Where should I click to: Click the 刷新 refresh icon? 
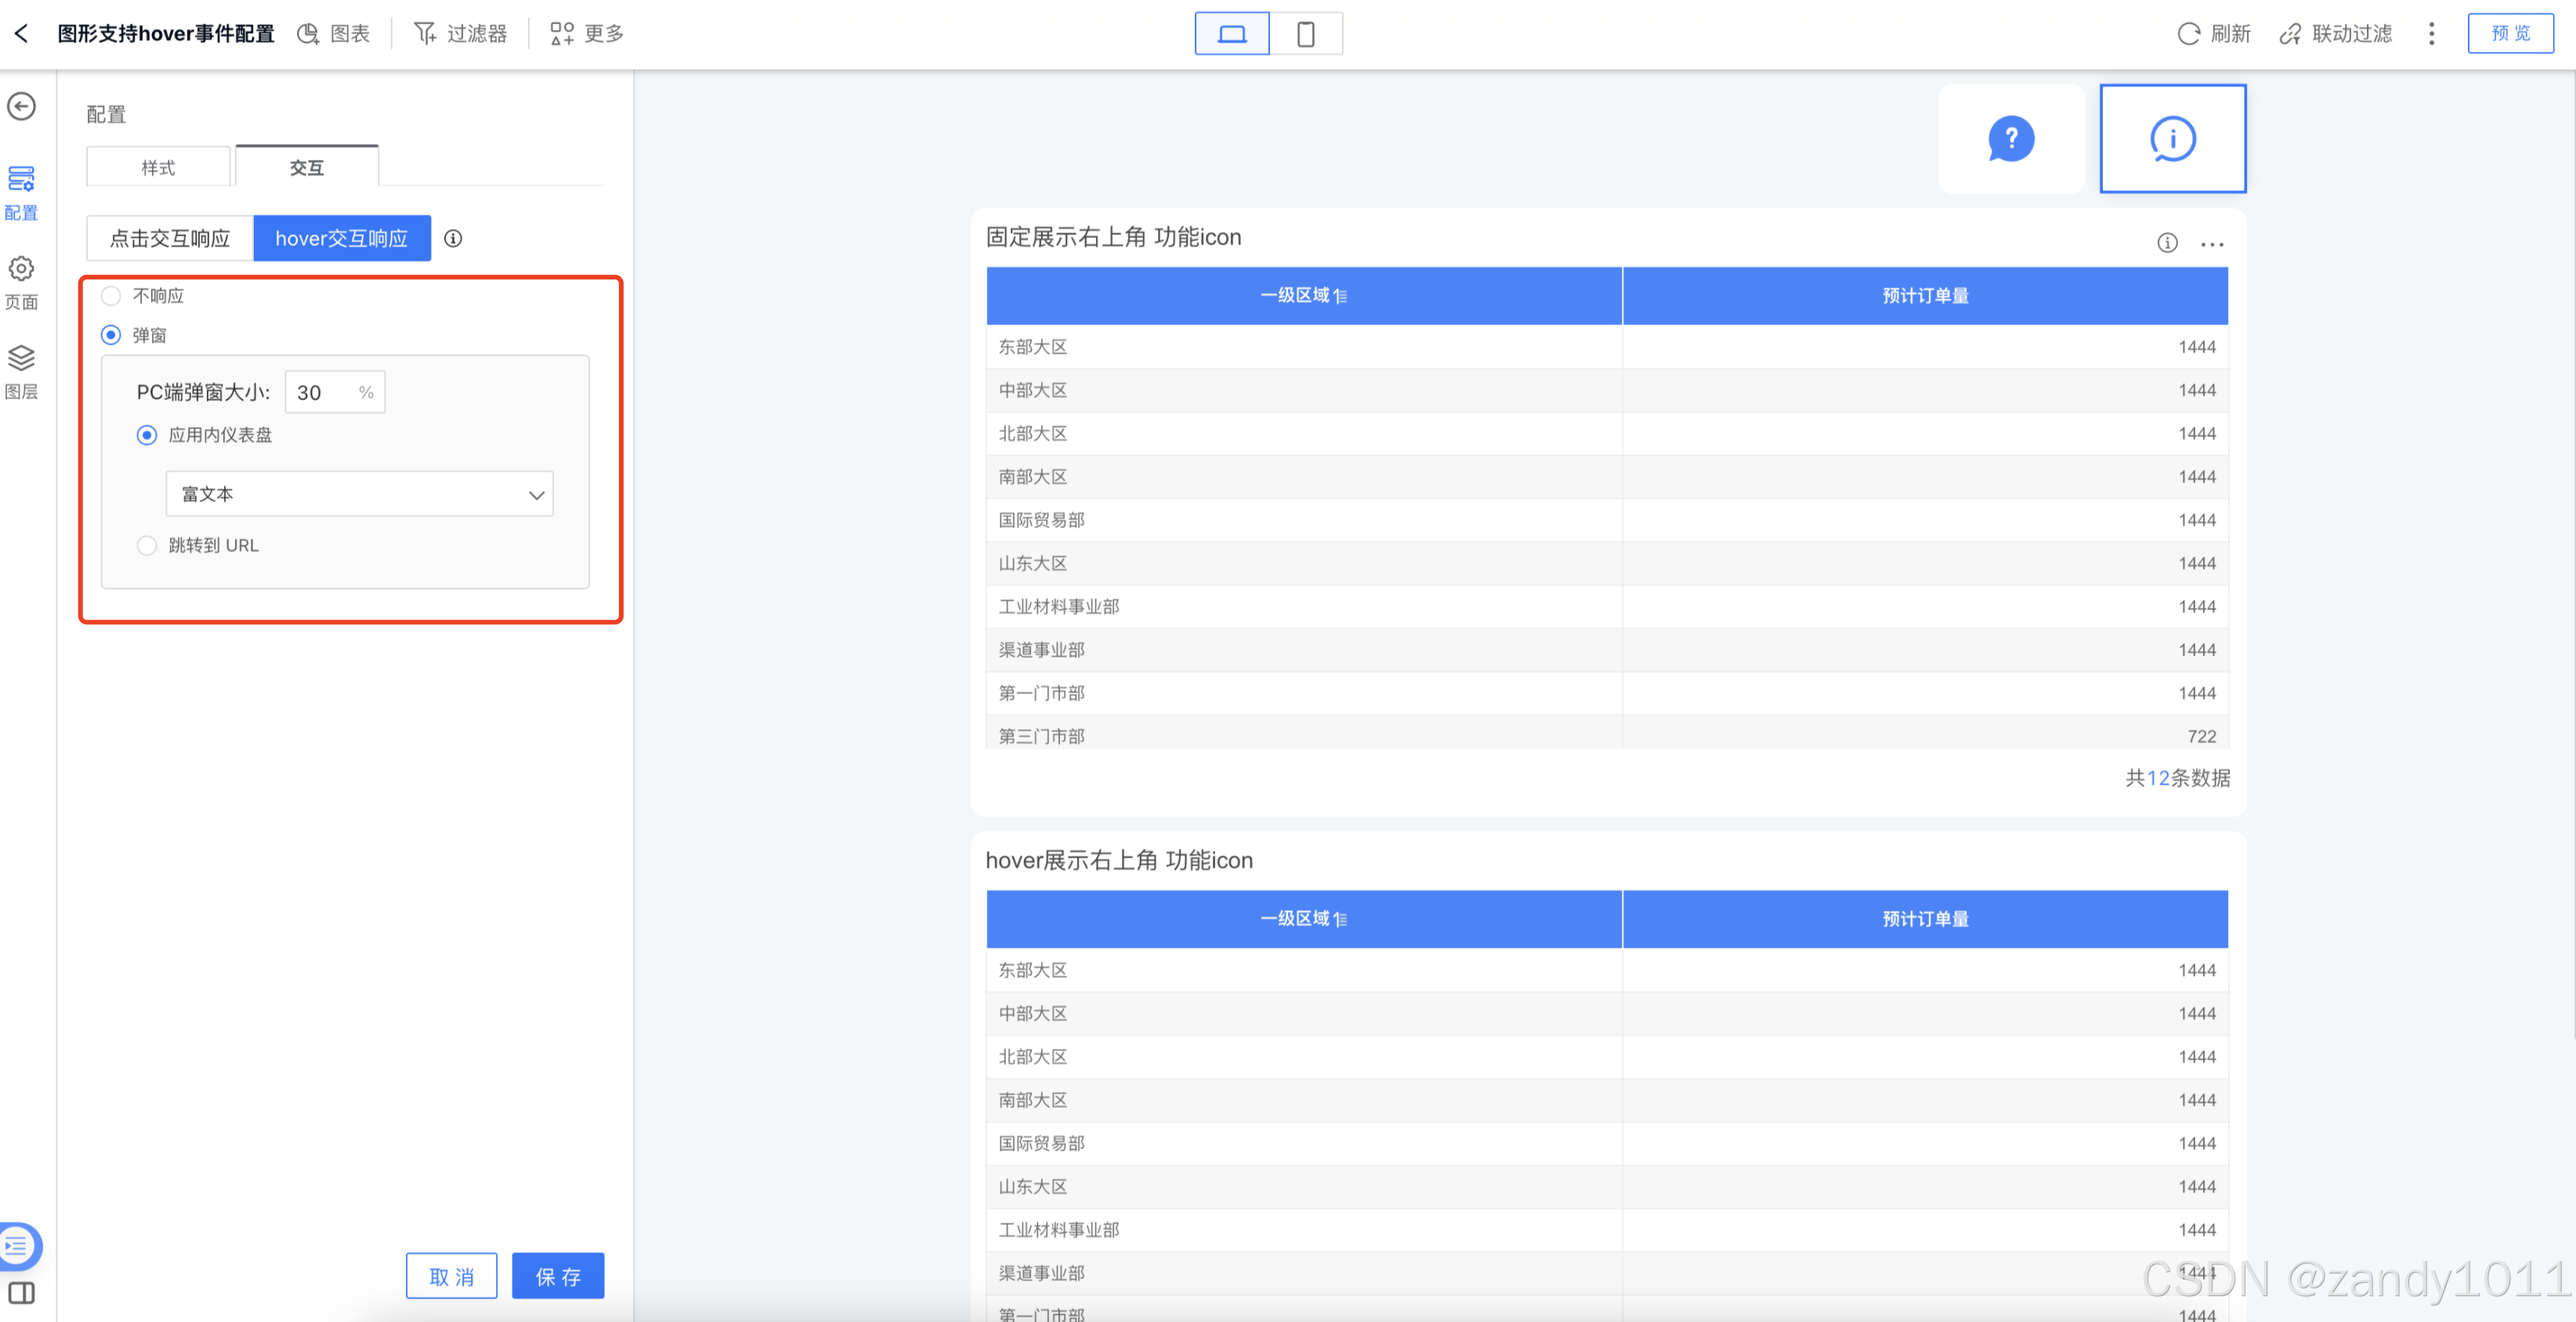(2188, 34)
